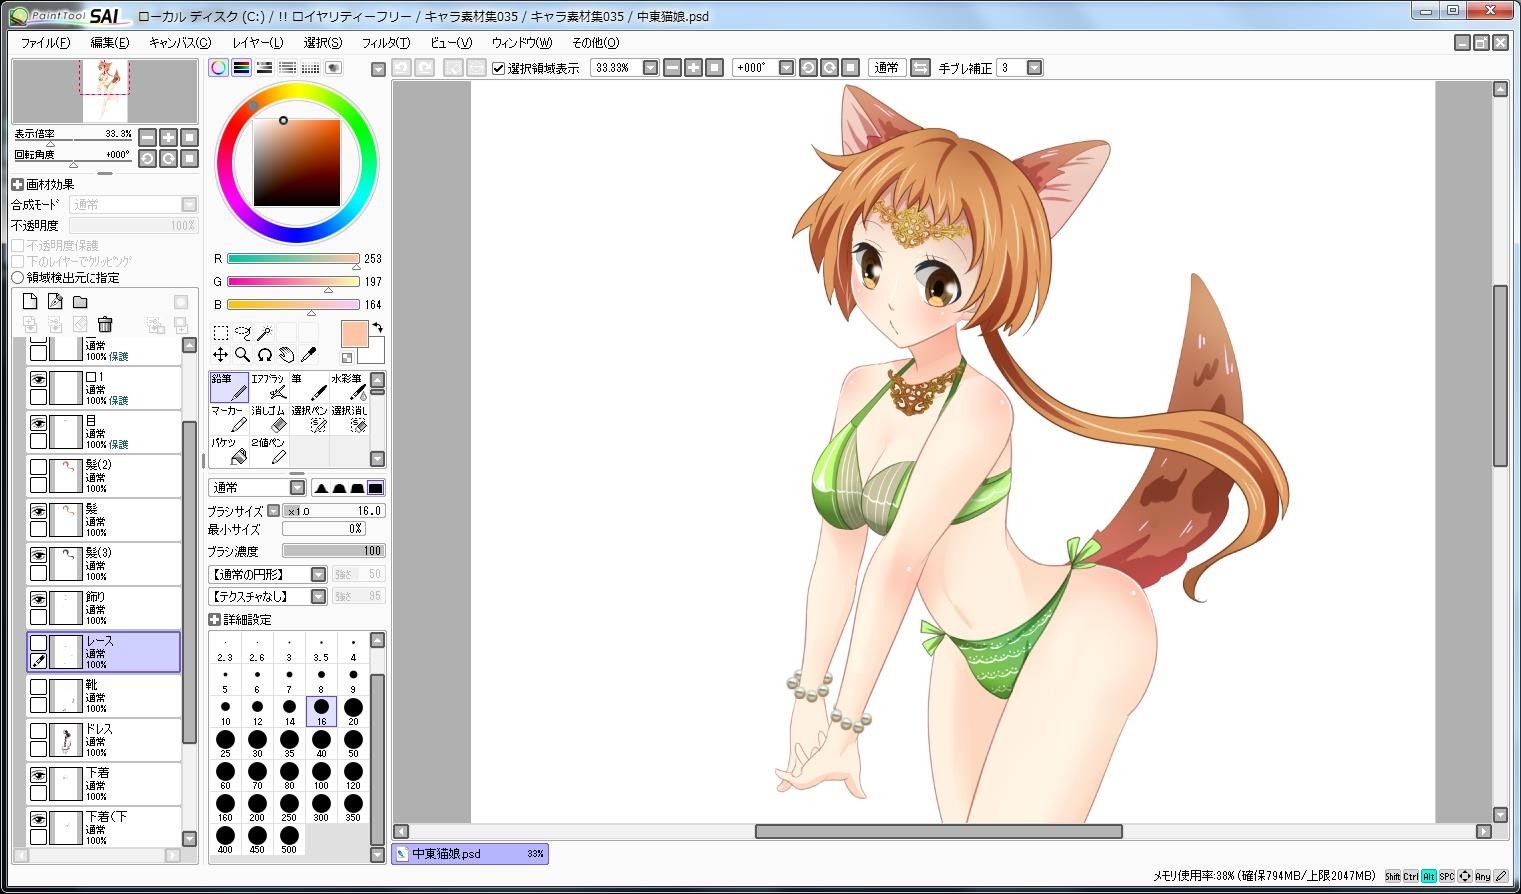The image size is (1521, 894).
Task: Select the 中東猫娘.psd document tab
Action: (470, 854)
